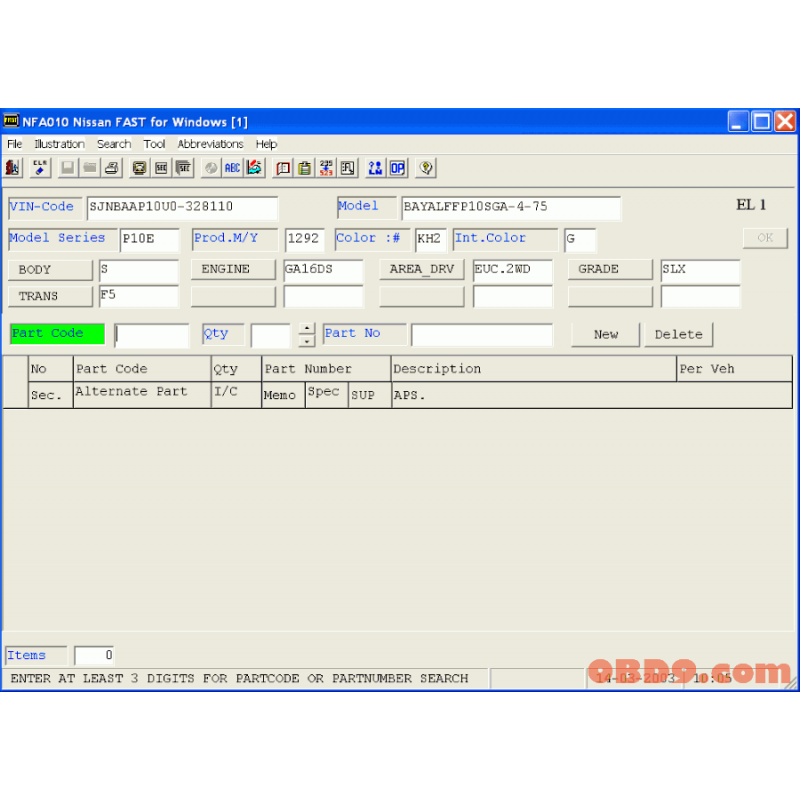Focus the Part Code input field

152,335
